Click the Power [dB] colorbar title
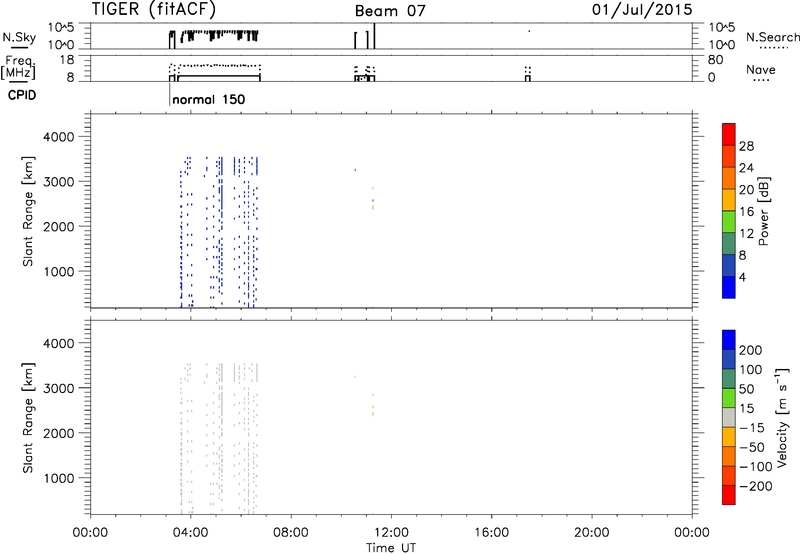Viewport: 800px width, 554px height. pyautogui.click(x=763, y=211)
